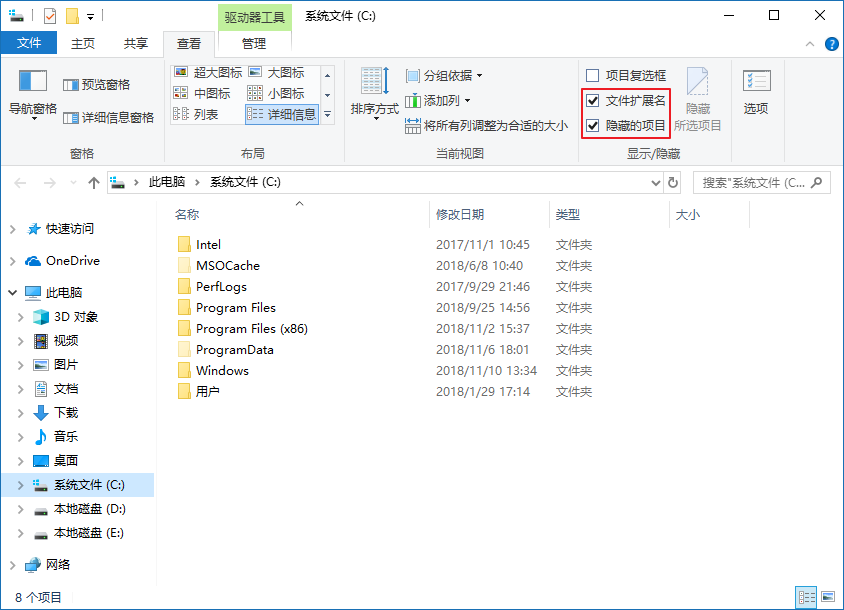Refresh the current folder

(673, 183)
